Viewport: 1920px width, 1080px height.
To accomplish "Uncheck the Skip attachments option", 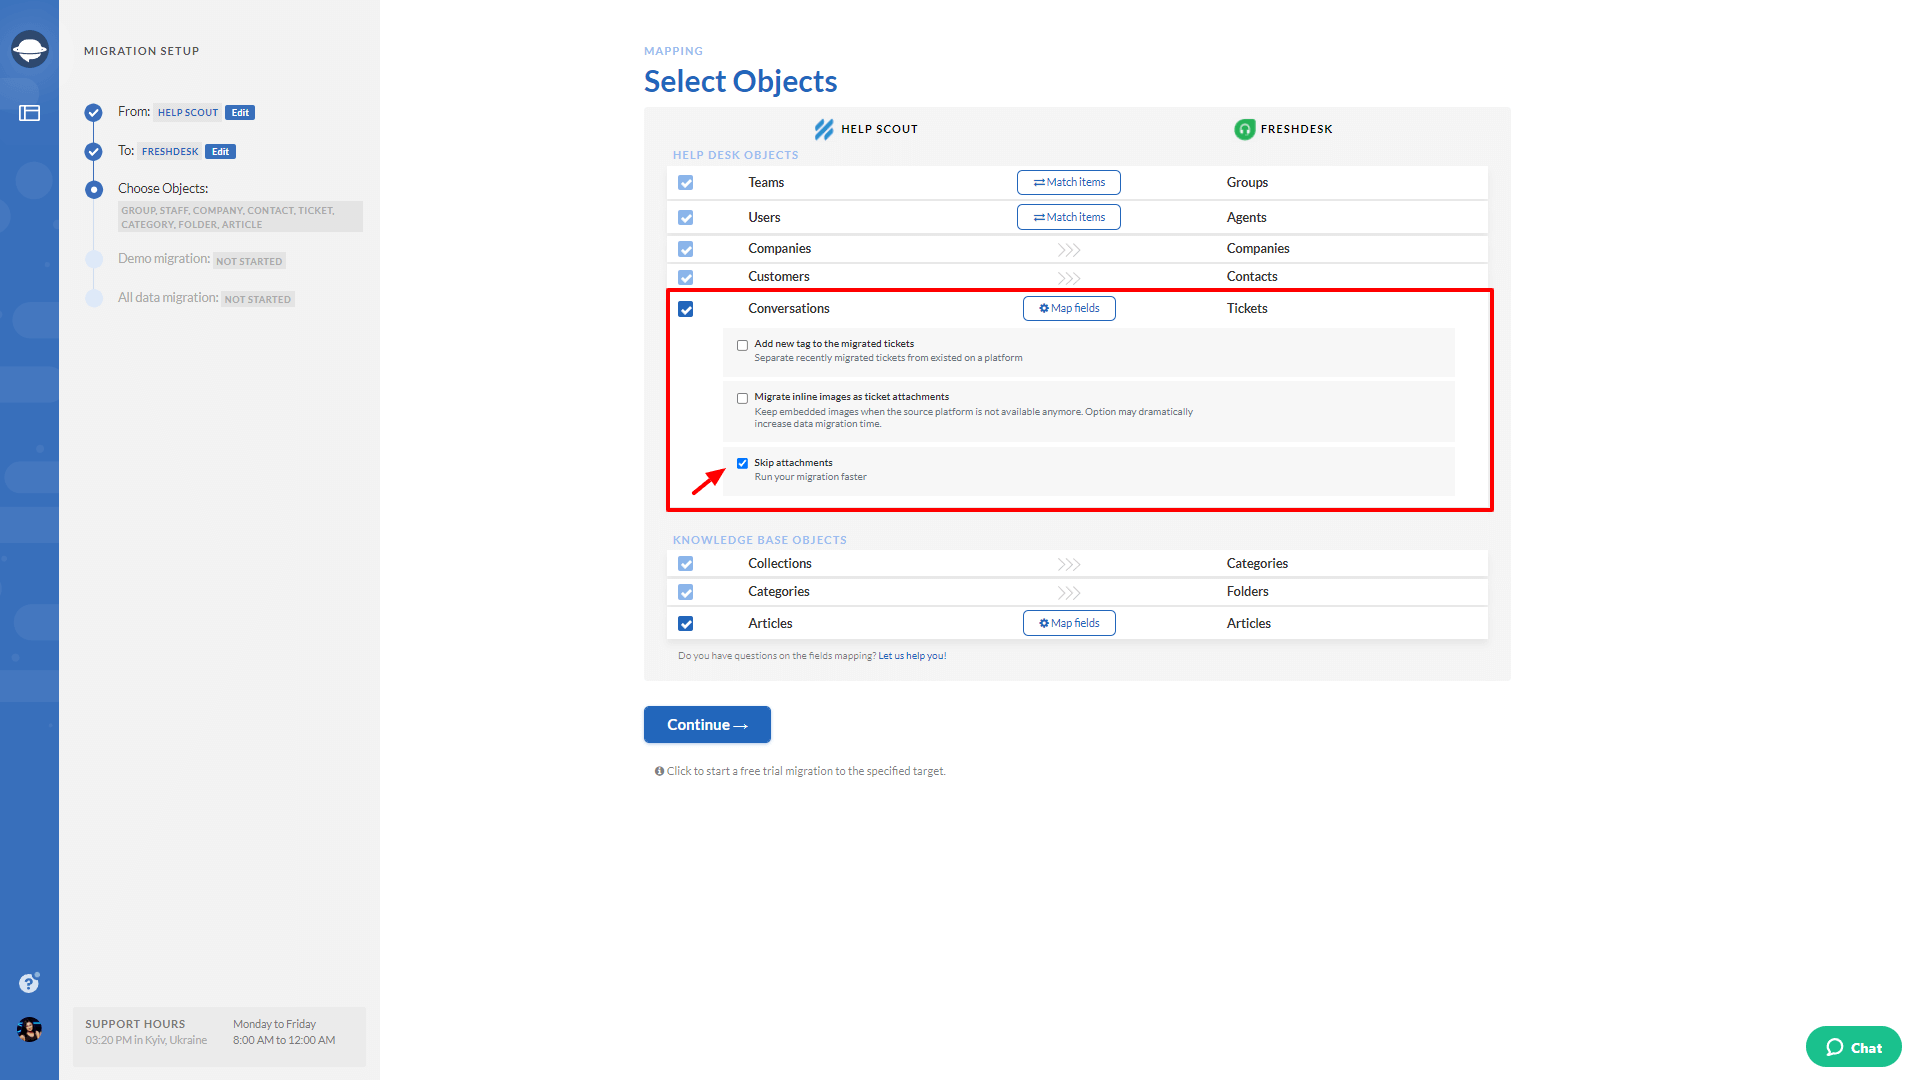I will tap(742, 463).
